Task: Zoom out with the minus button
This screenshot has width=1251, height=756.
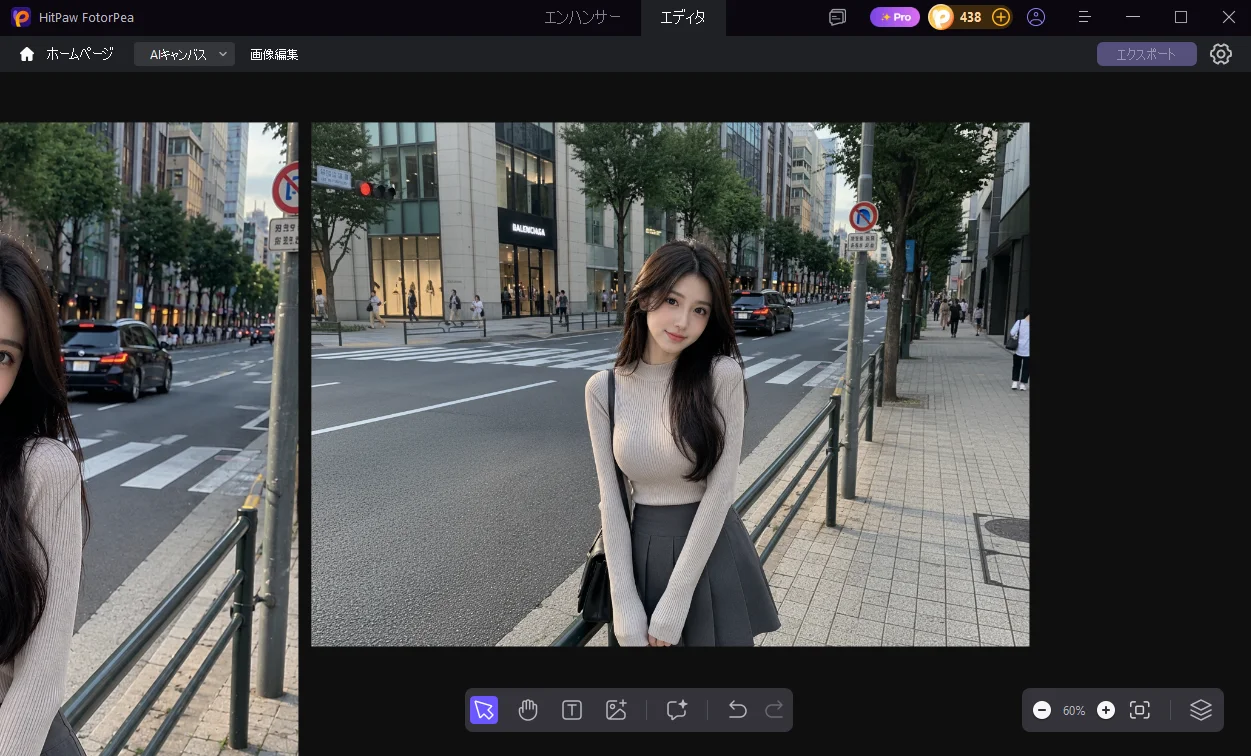Action: point(1042,710)
